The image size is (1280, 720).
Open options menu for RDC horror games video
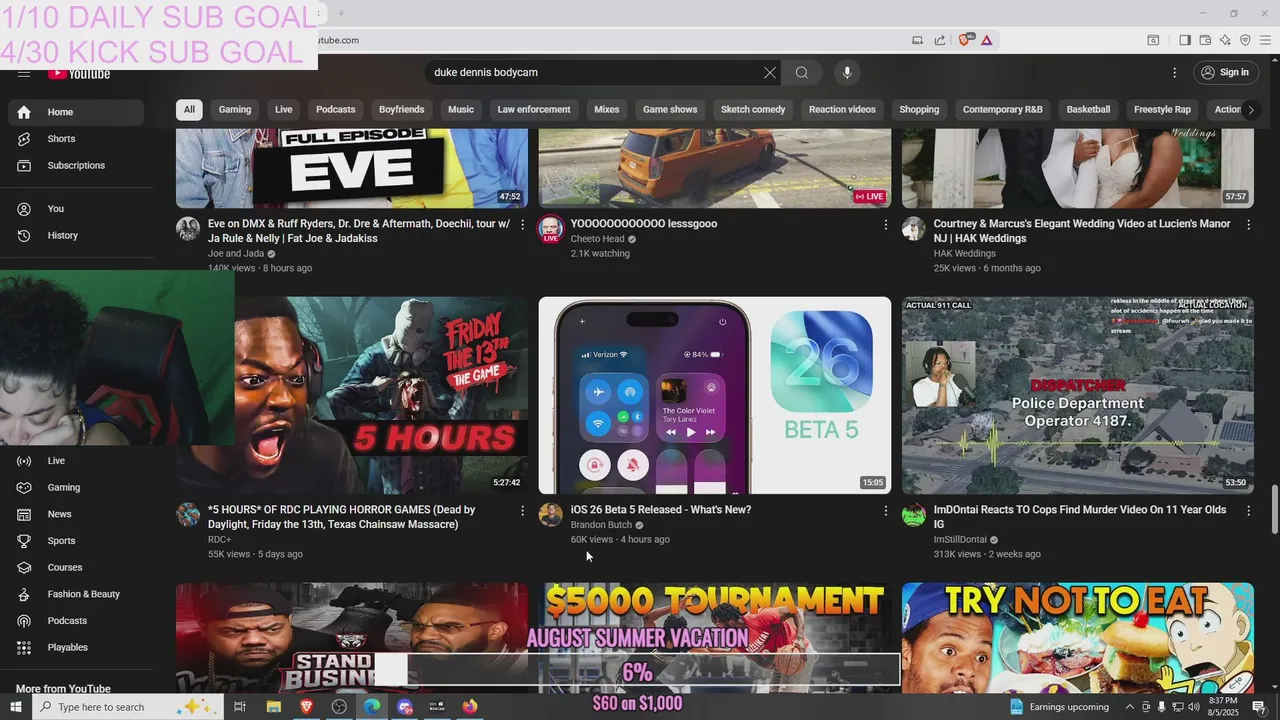tap(522, 511)
